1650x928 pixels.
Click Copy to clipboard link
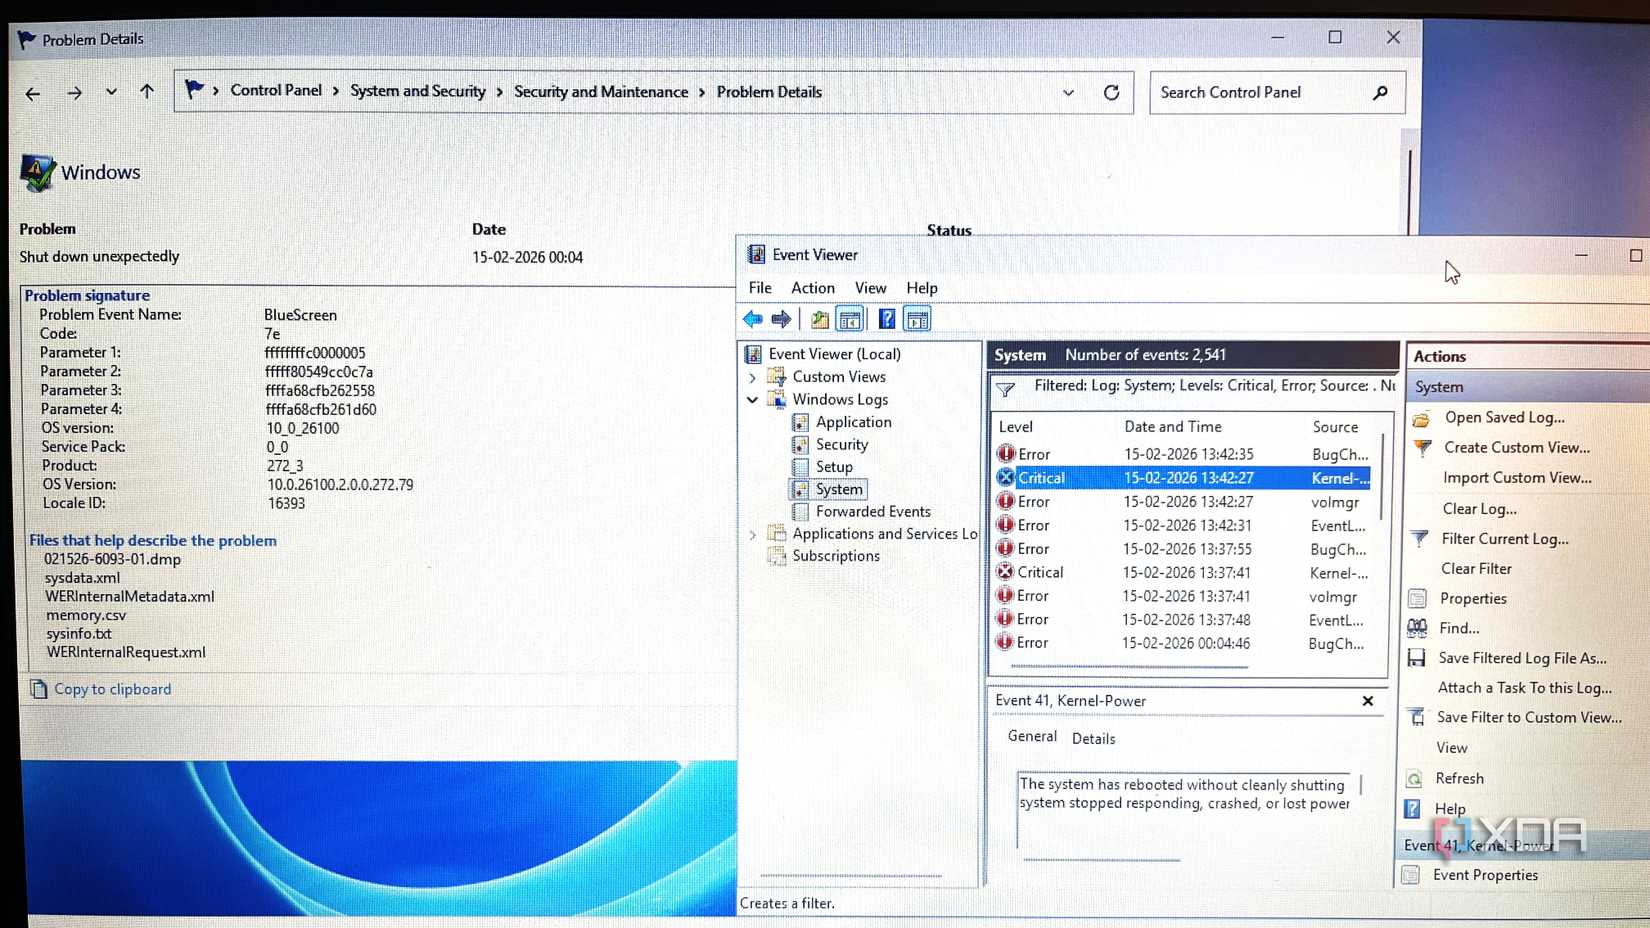pos(112,689)
